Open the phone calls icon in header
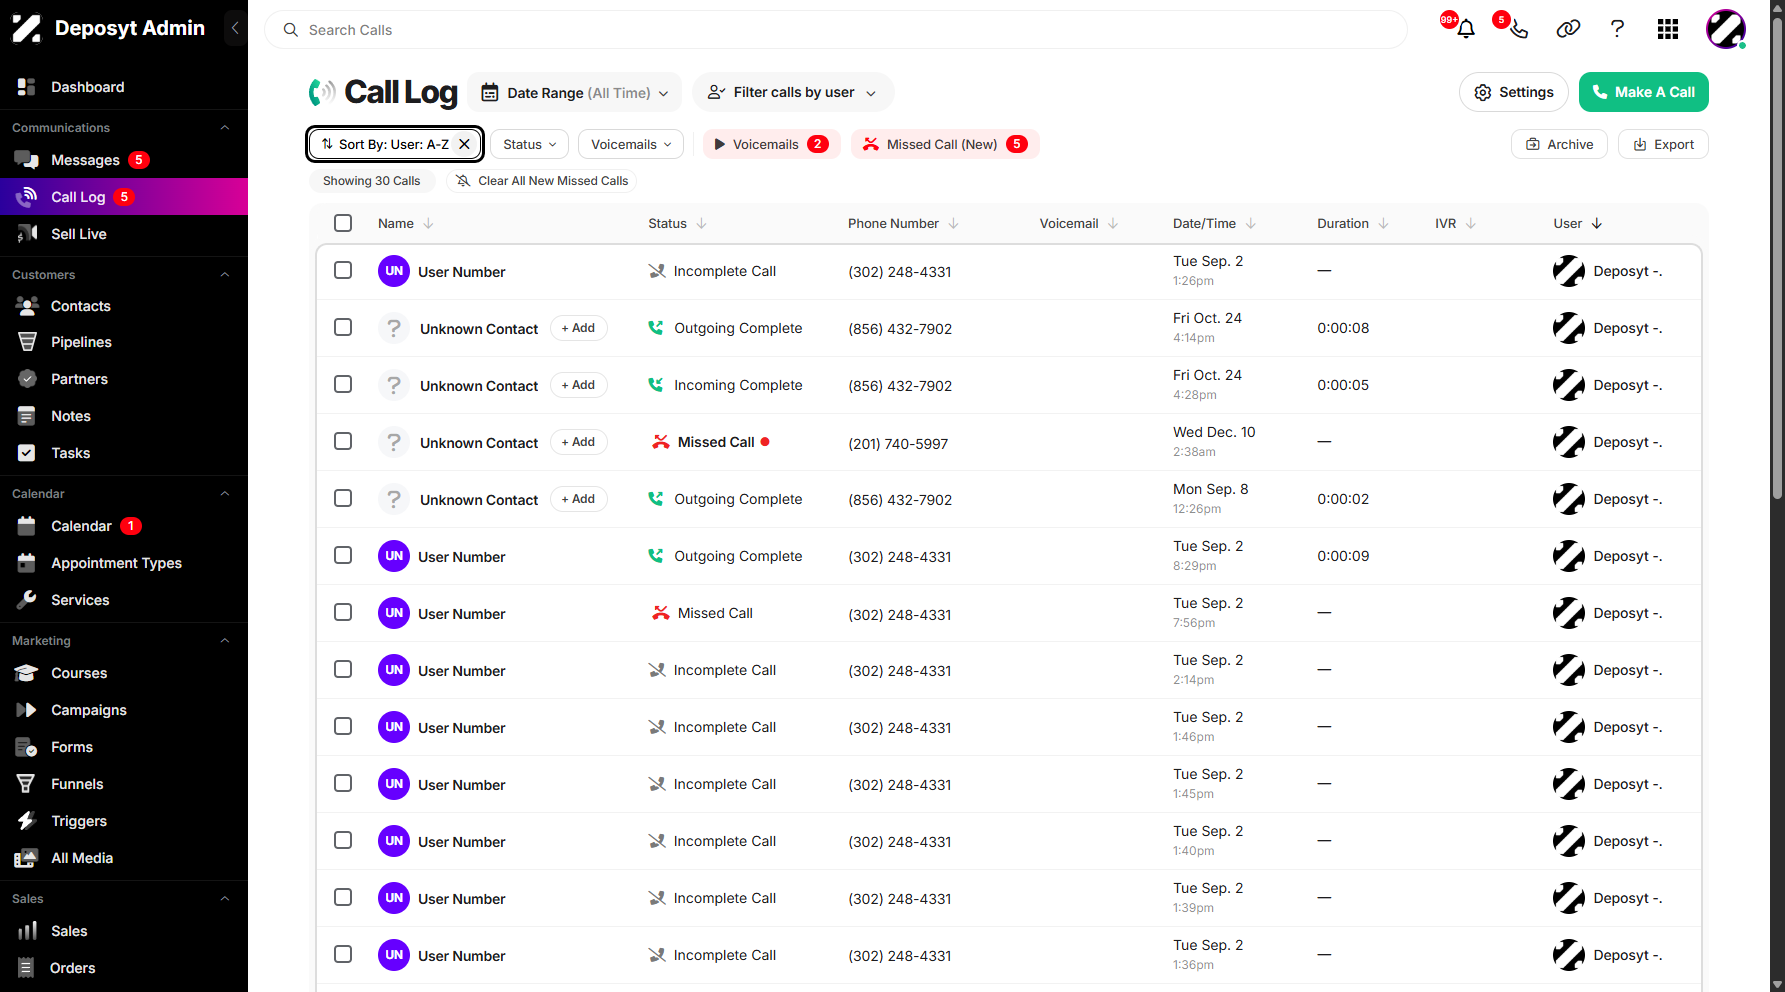Image resolution: width=1785 pixels, height=992 pixels. 1518,29
